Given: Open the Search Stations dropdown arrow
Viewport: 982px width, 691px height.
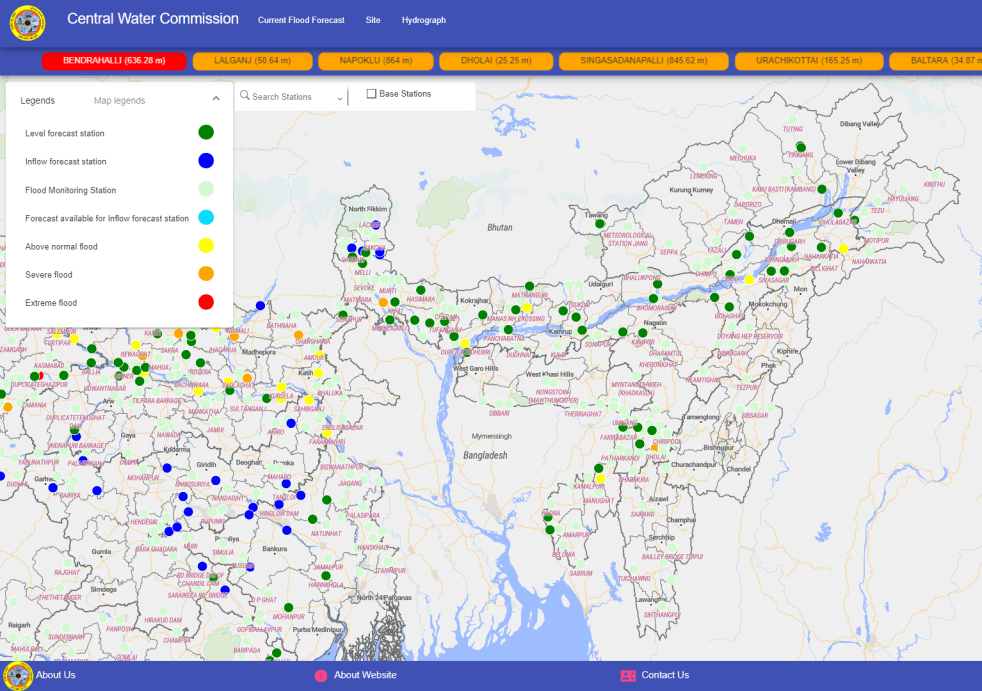Looking at the screenshot, I should coord(341,98).
